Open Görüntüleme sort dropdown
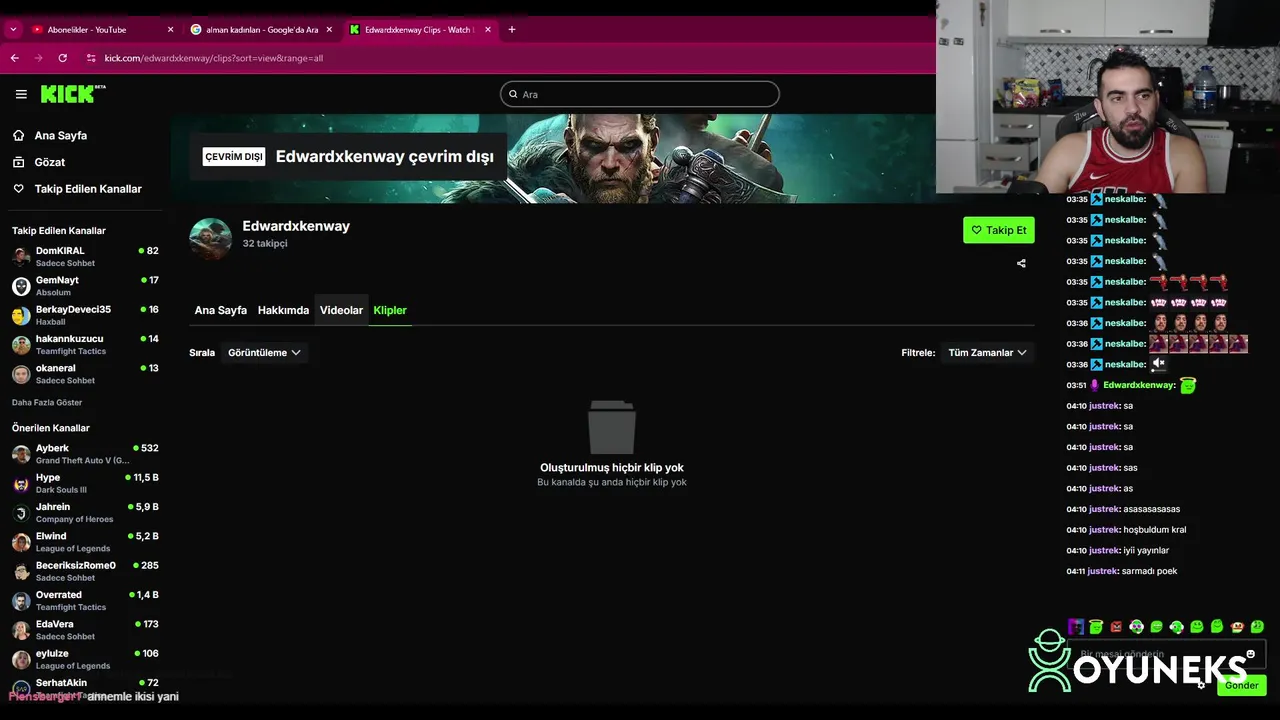 [x=264, y=352]
